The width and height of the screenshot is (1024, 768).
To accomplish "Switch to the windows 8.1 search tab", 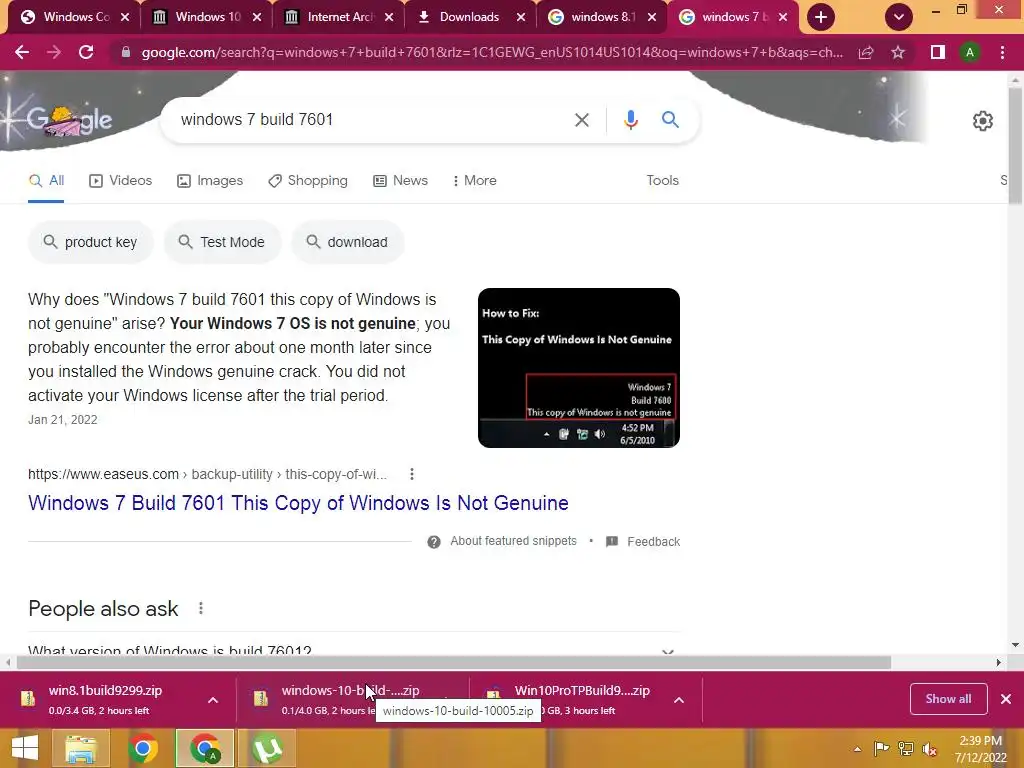I will (602, 17).
